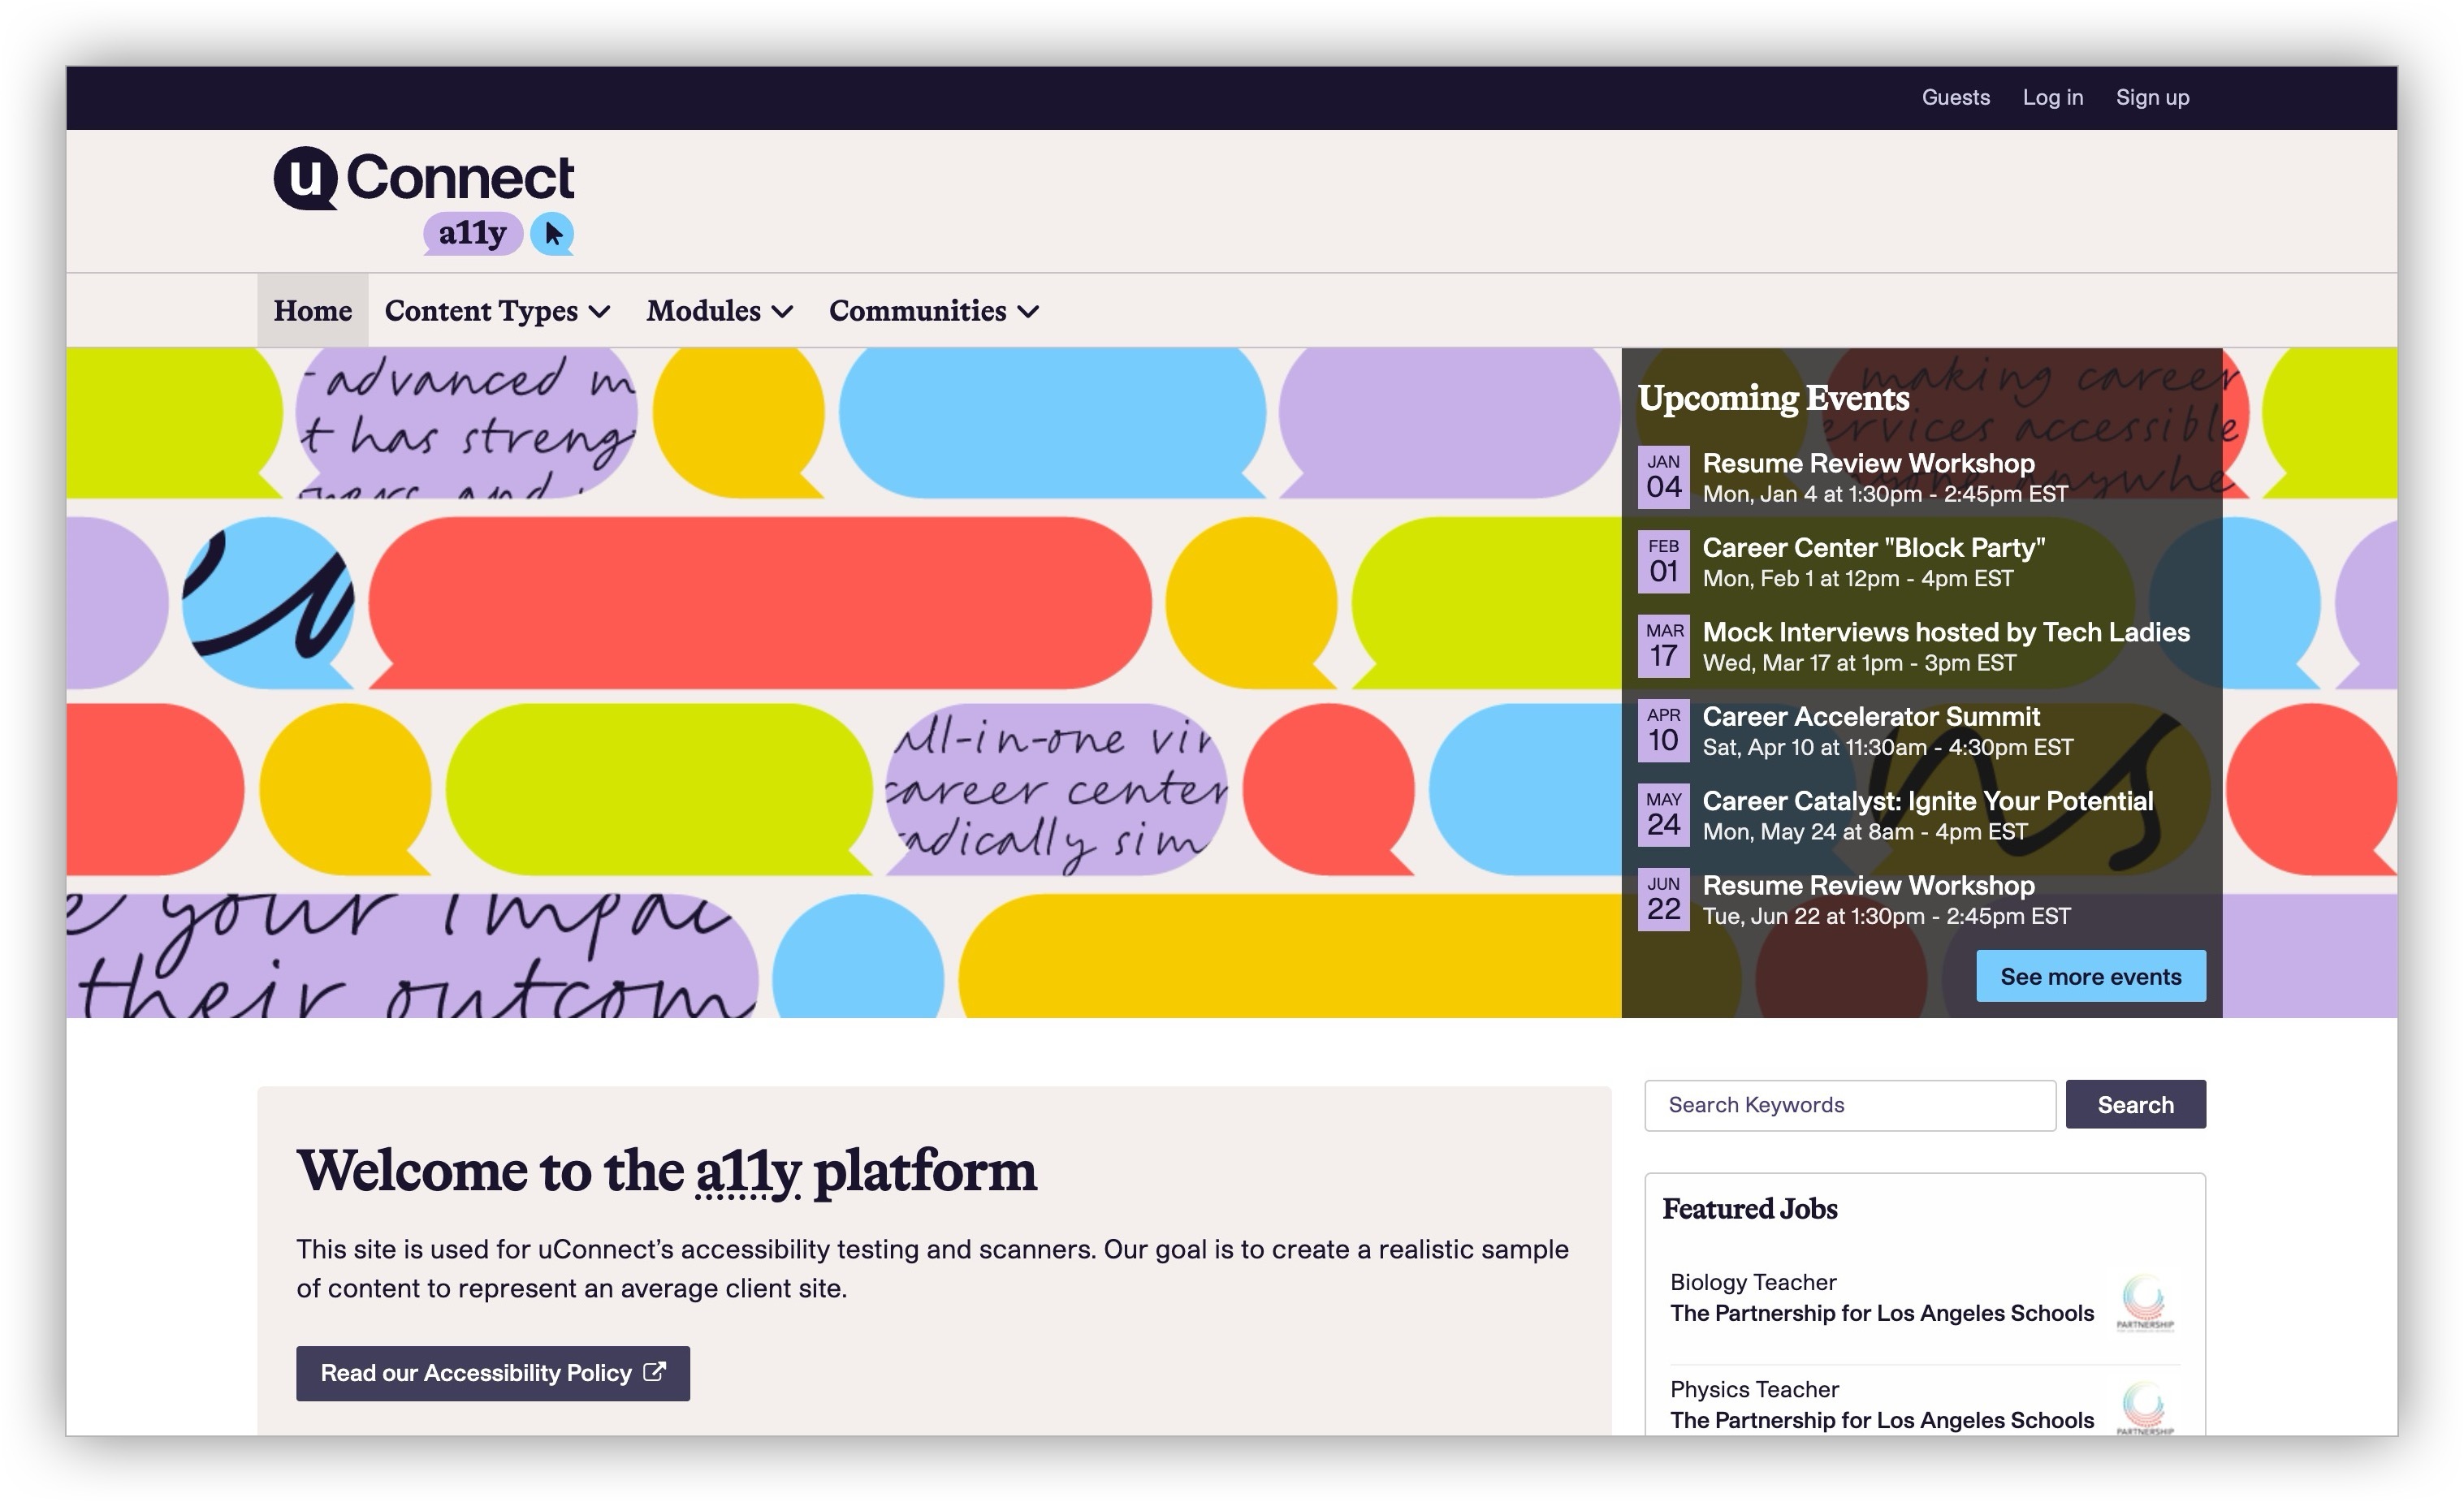Click the Search Keywords input field
Screen dimensions: 2464x1502
point(1849,1105)
